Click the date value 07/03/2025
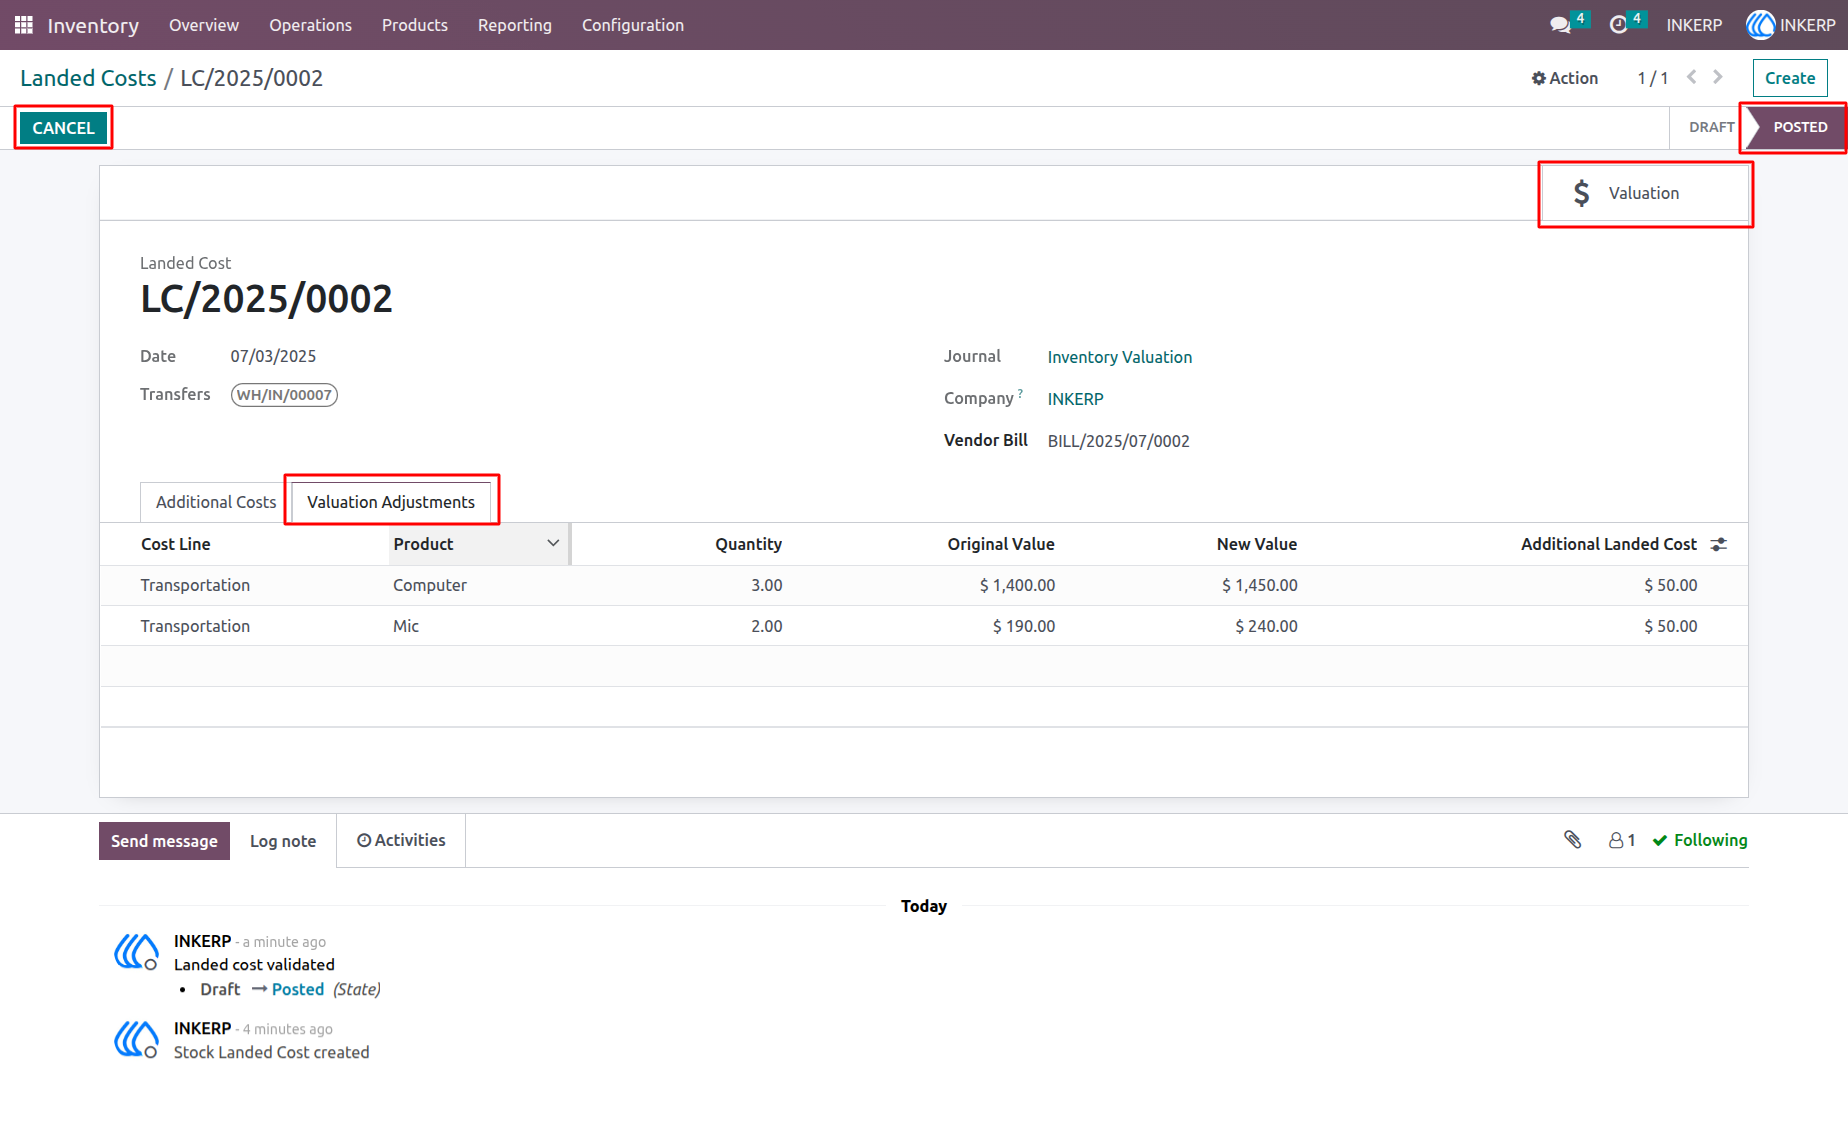This screenshot has width=1848, height=1137. coord(273,356)
